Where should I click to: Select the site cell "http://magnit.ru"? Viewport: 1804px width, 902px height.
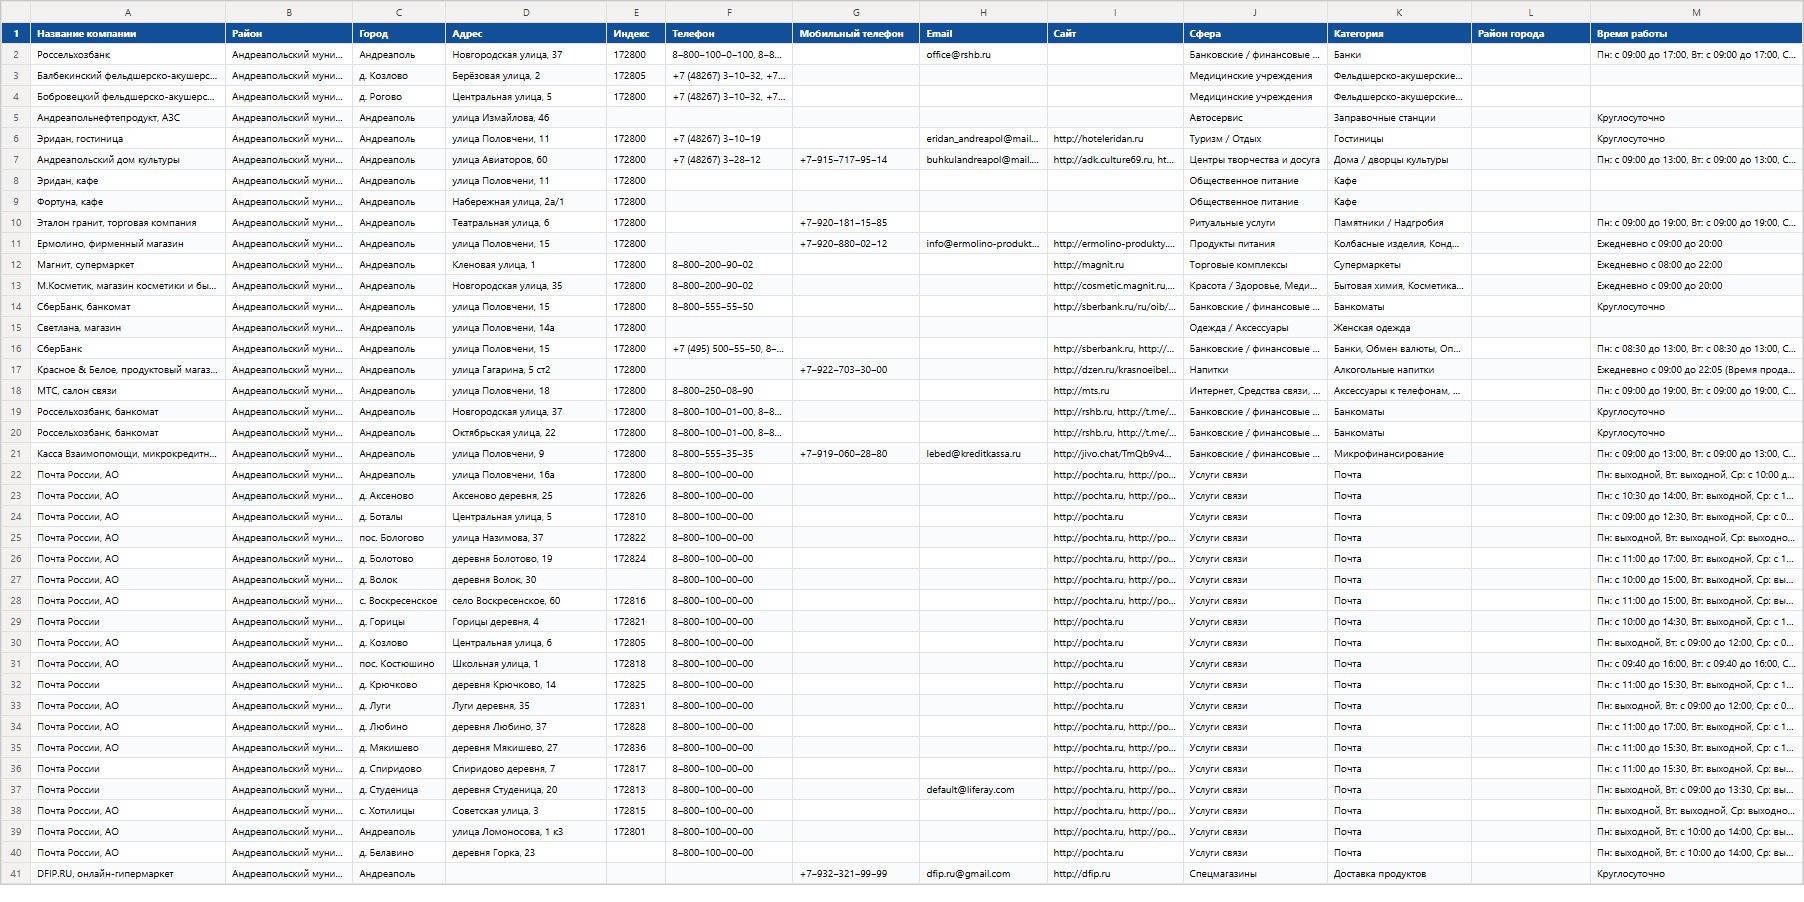tap(1115, 264)
